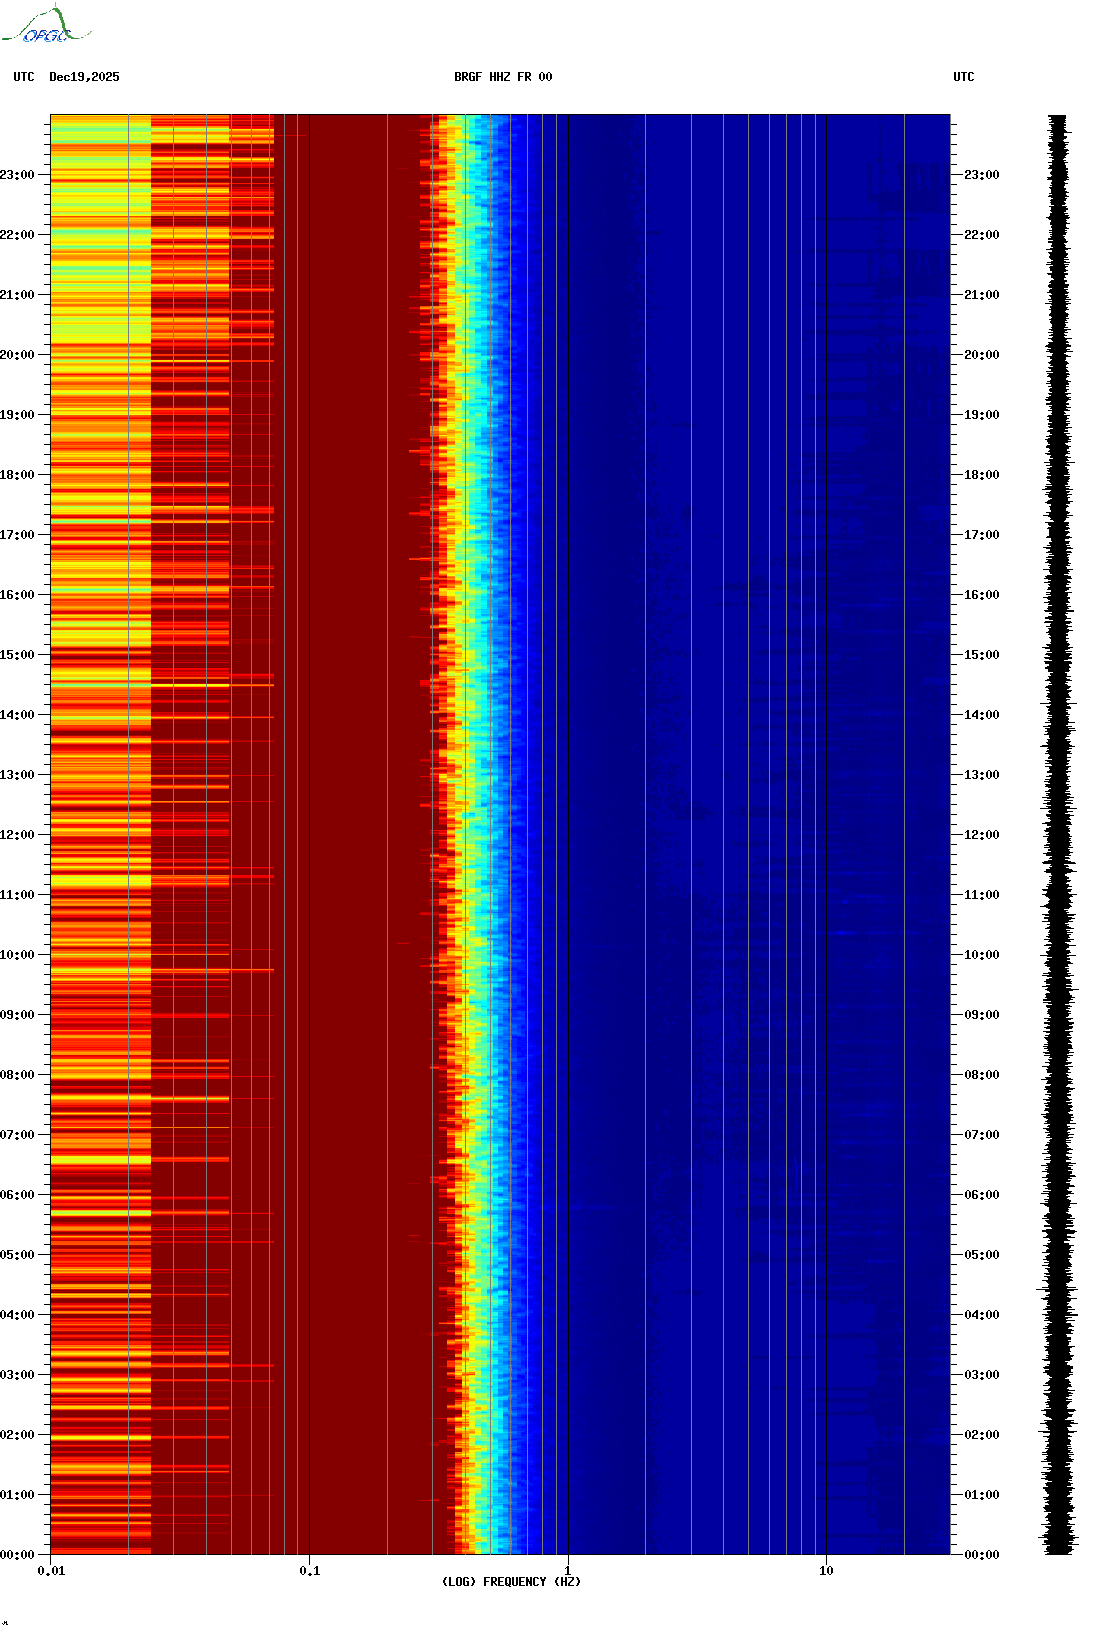Image resolution: width=1102 pixels, height=1634 pixels.
Task: Click the OFGC logo icon
Action: [x=46, y=26]
